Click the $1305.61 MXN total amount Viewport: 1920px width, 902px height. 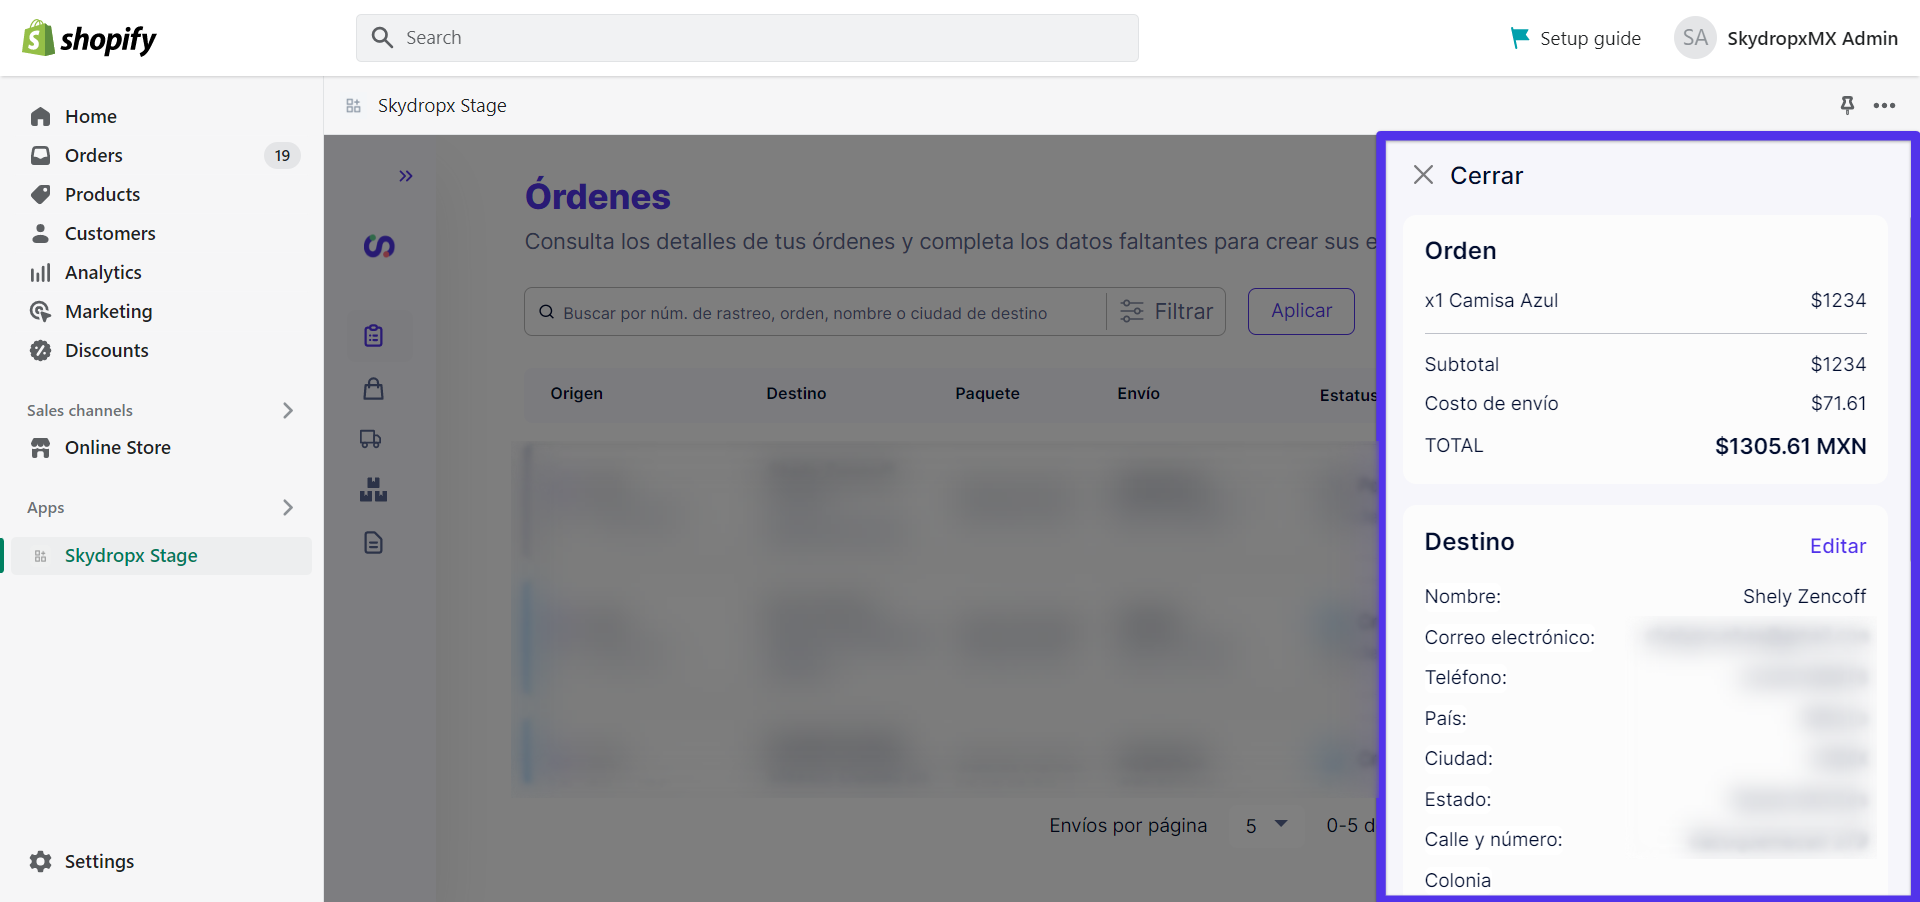click(x=1790, y=446)
